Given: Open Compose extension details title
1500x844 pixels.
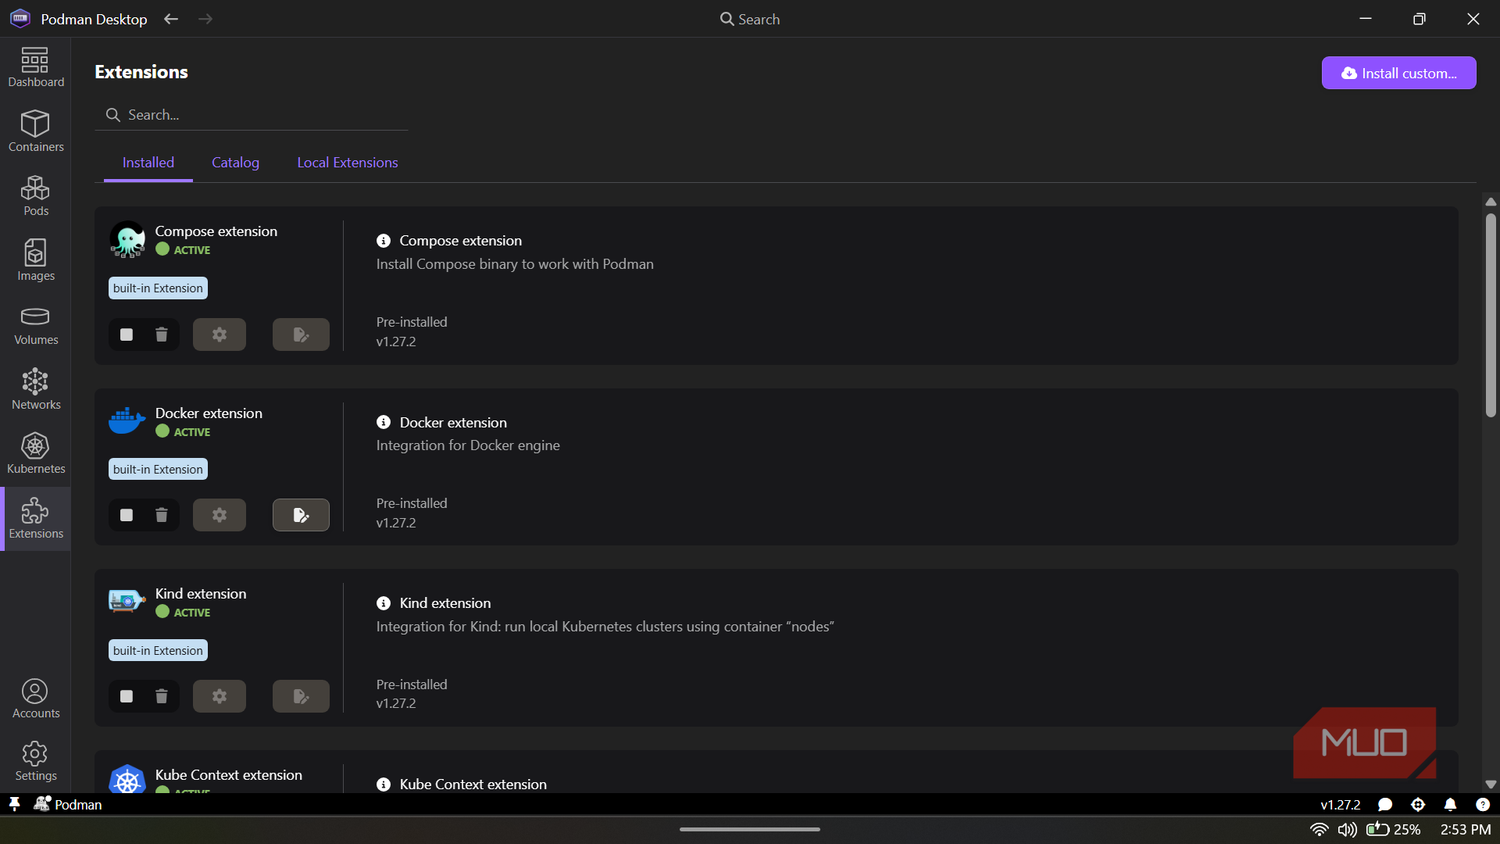Looking at the screenshot, I should [460, 241].
